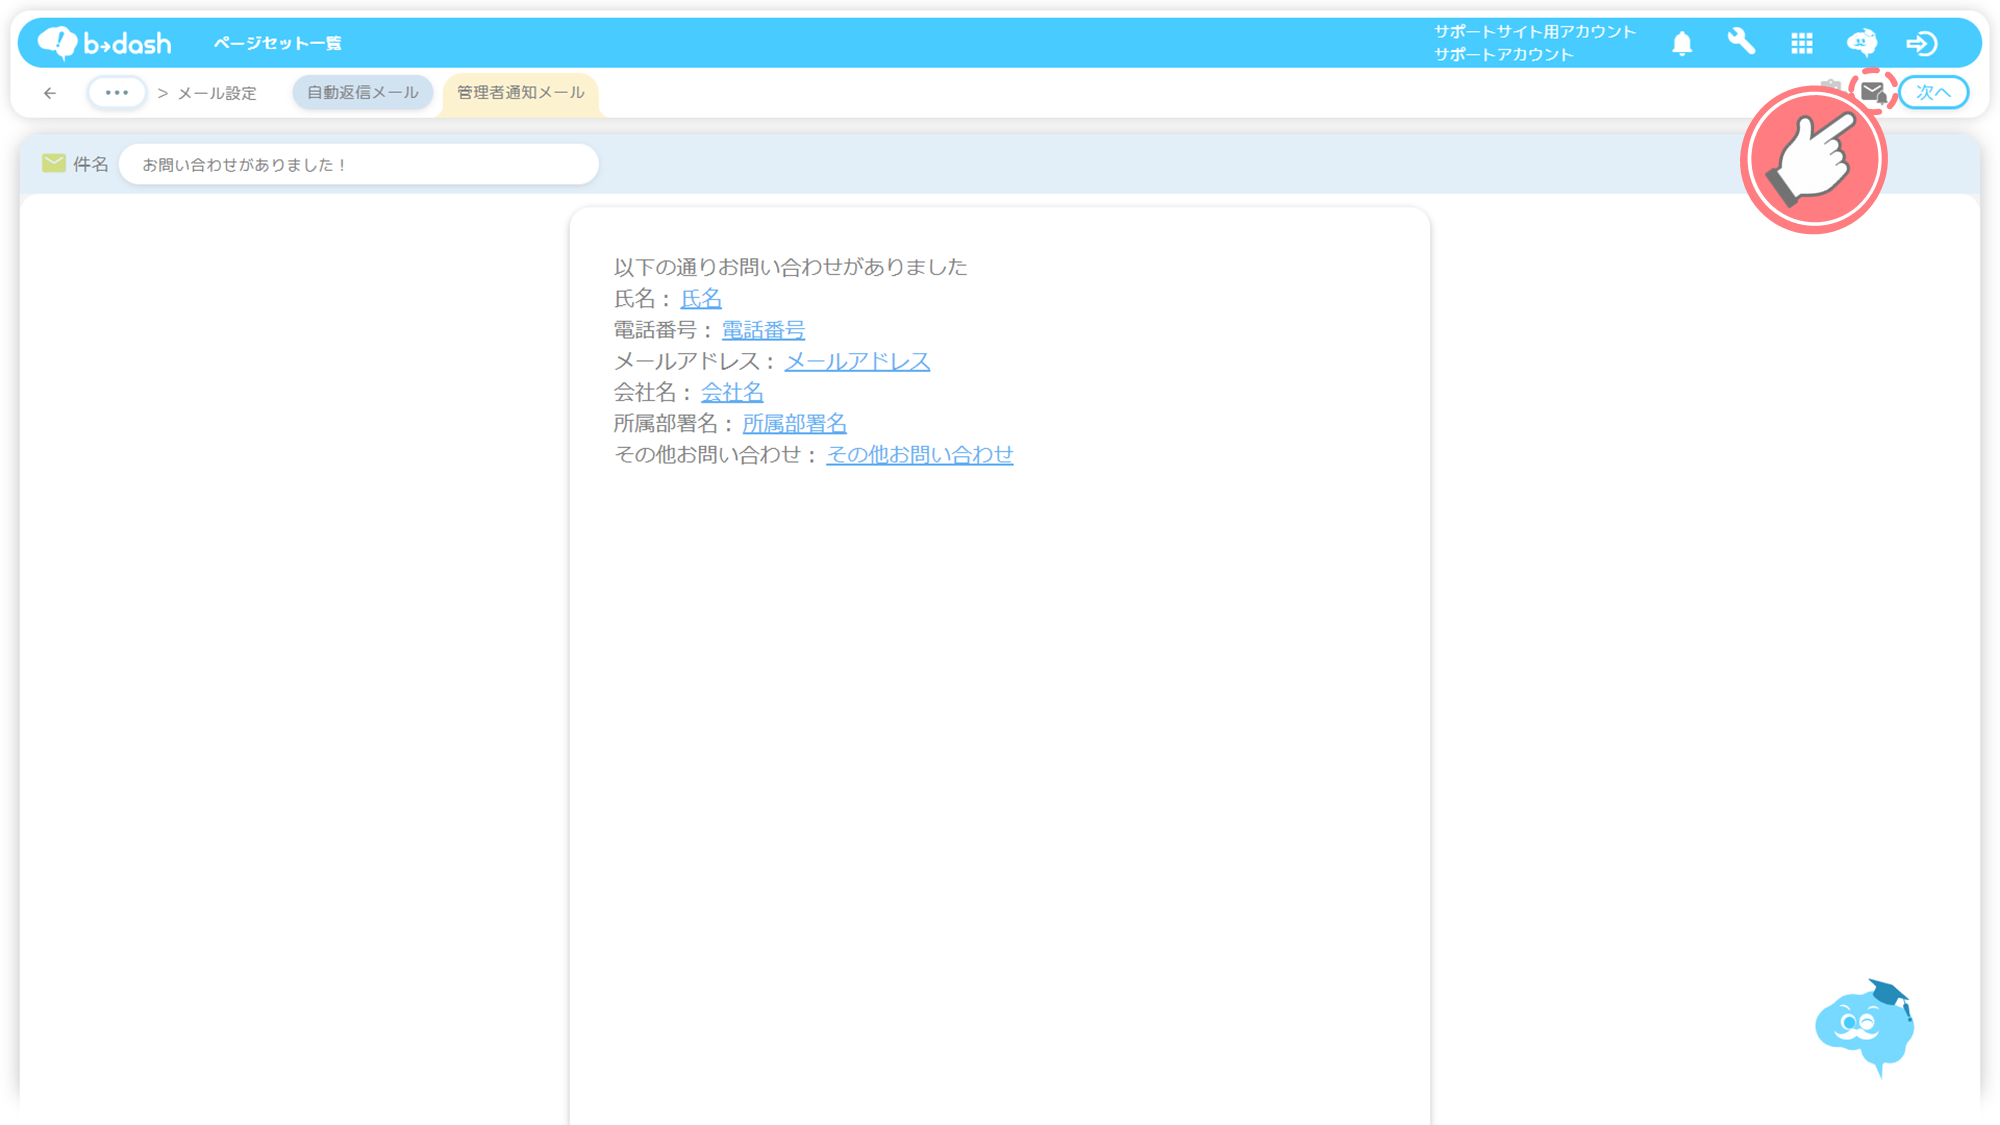
Task: Click the 電話番号 merge tag link
Action: tap(763, 329)
